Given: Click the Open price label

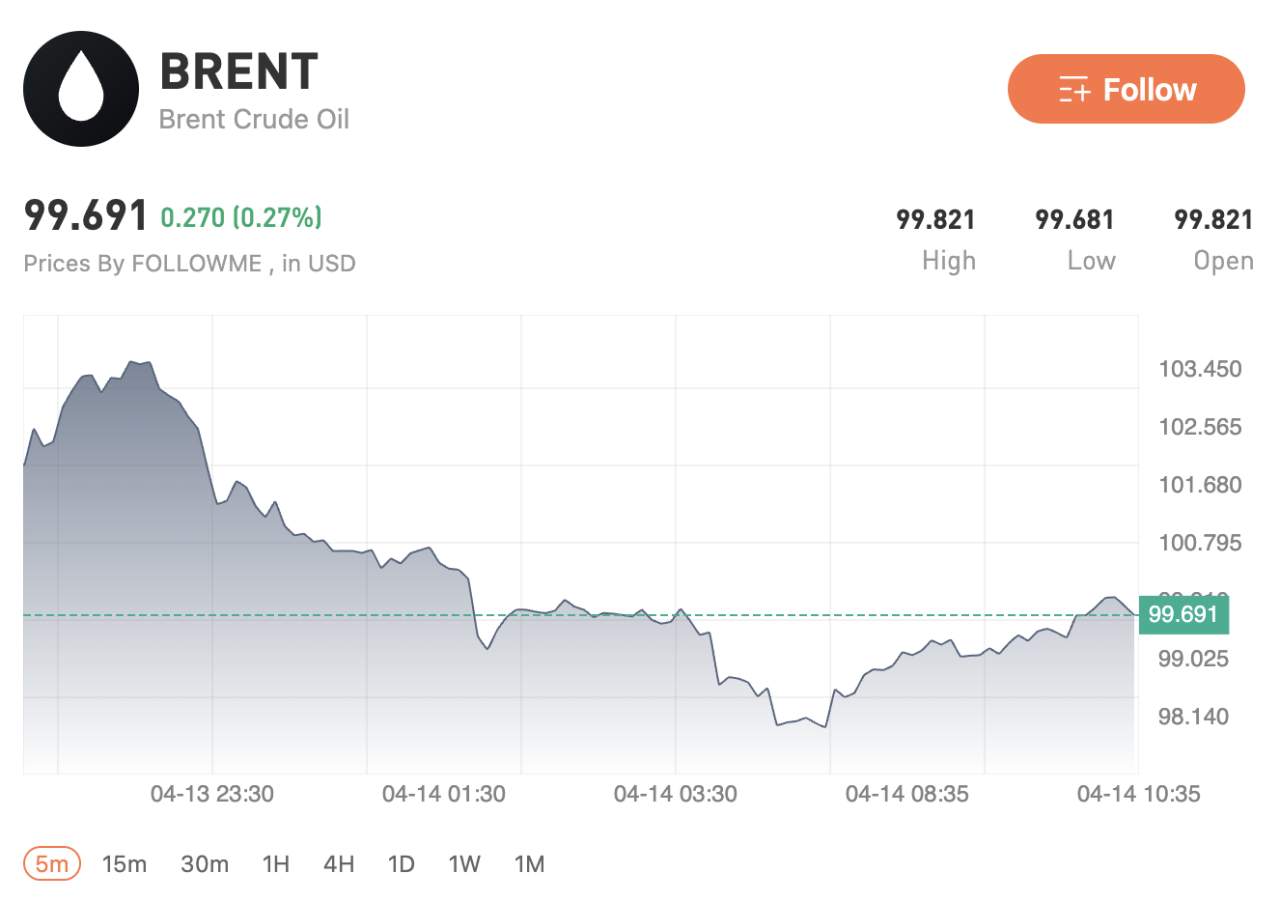Looking at the screenshot, I should pos(1223,261).
